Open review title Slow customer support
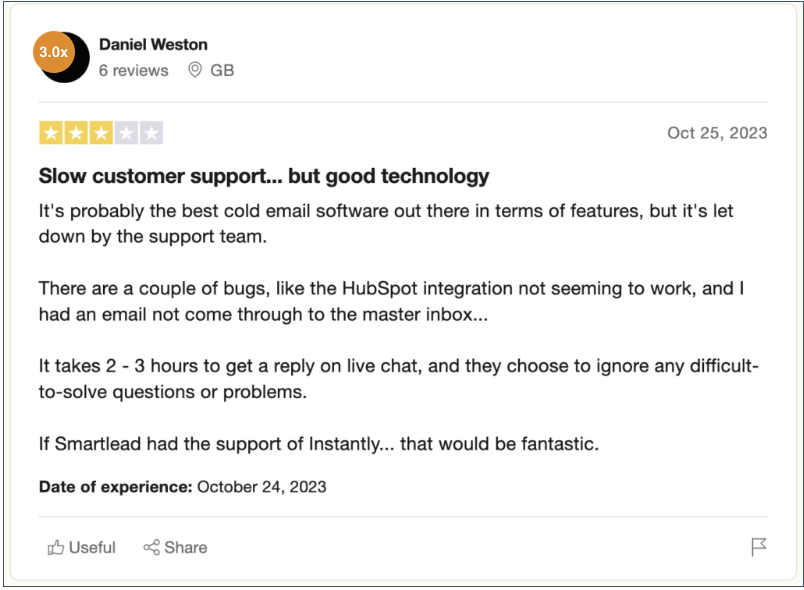 pyautogui.click(x=264, y=176)
